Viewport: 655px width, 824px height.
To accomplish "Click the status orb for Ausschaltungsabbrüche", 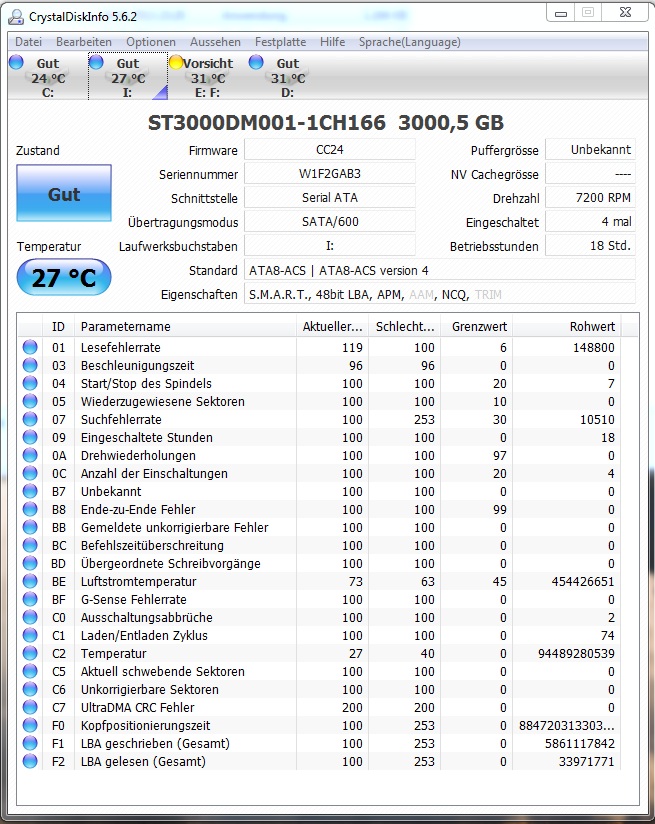I will pos(30,617).
